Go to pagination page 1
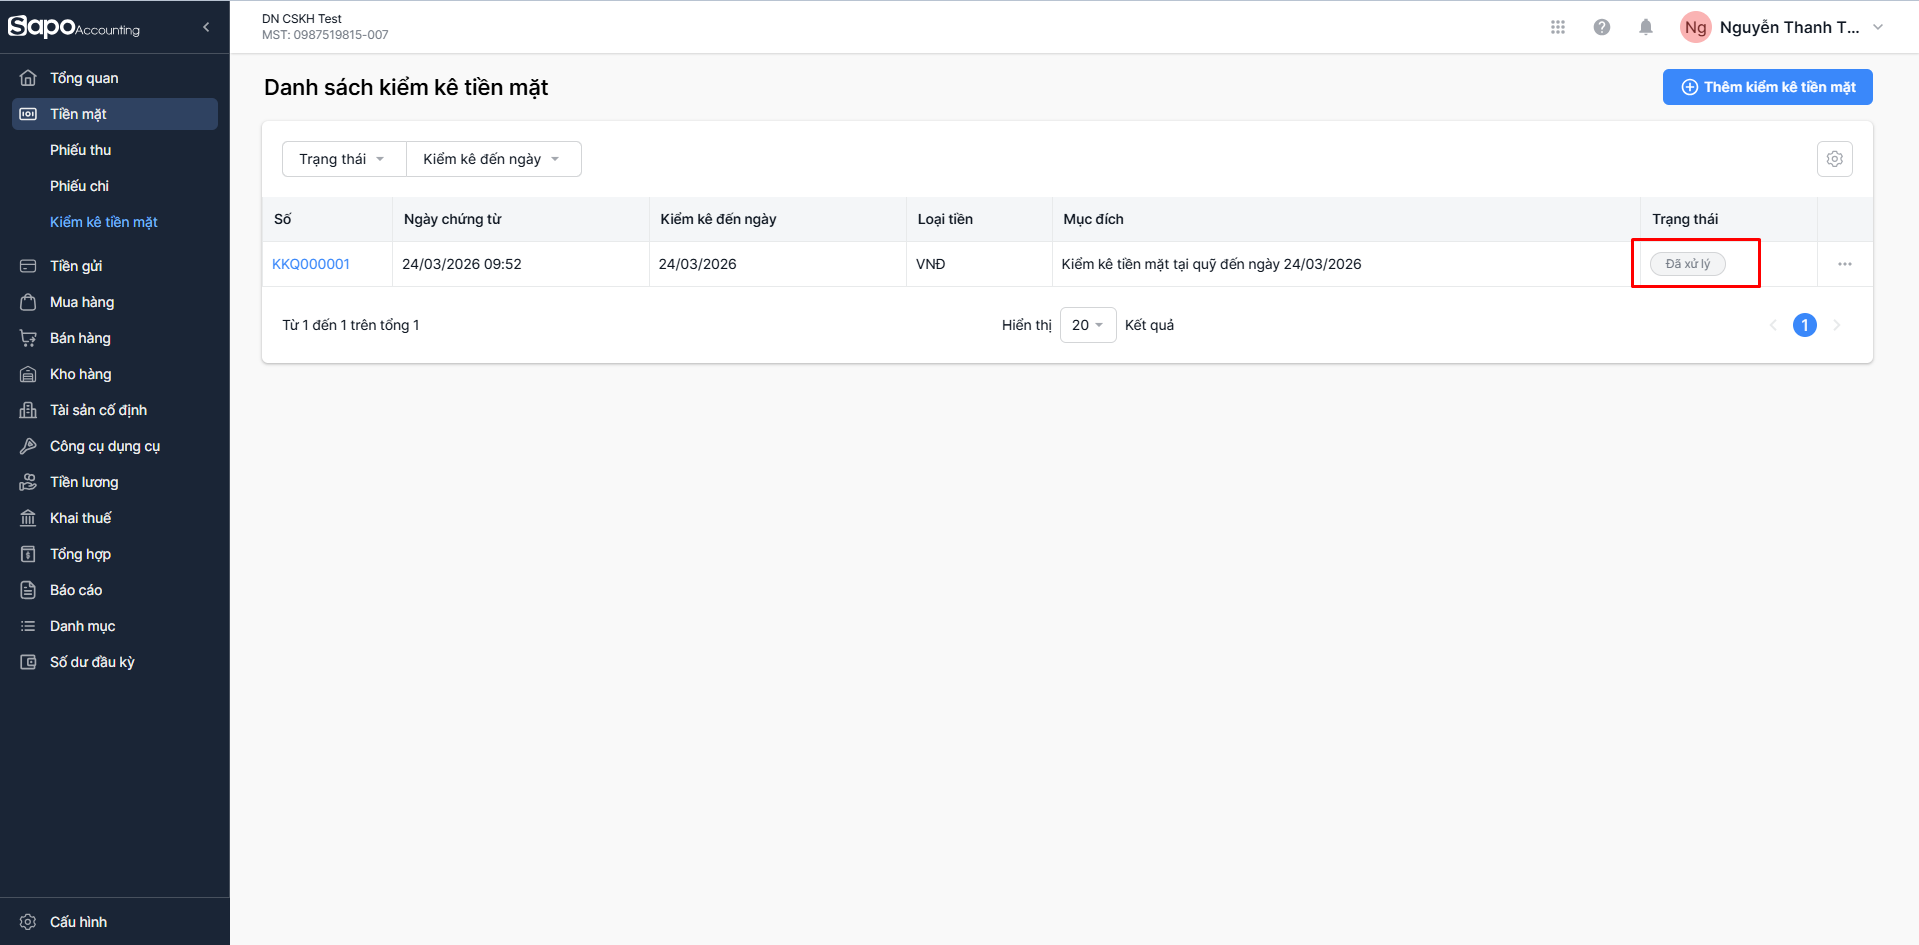 (1805, 325)
